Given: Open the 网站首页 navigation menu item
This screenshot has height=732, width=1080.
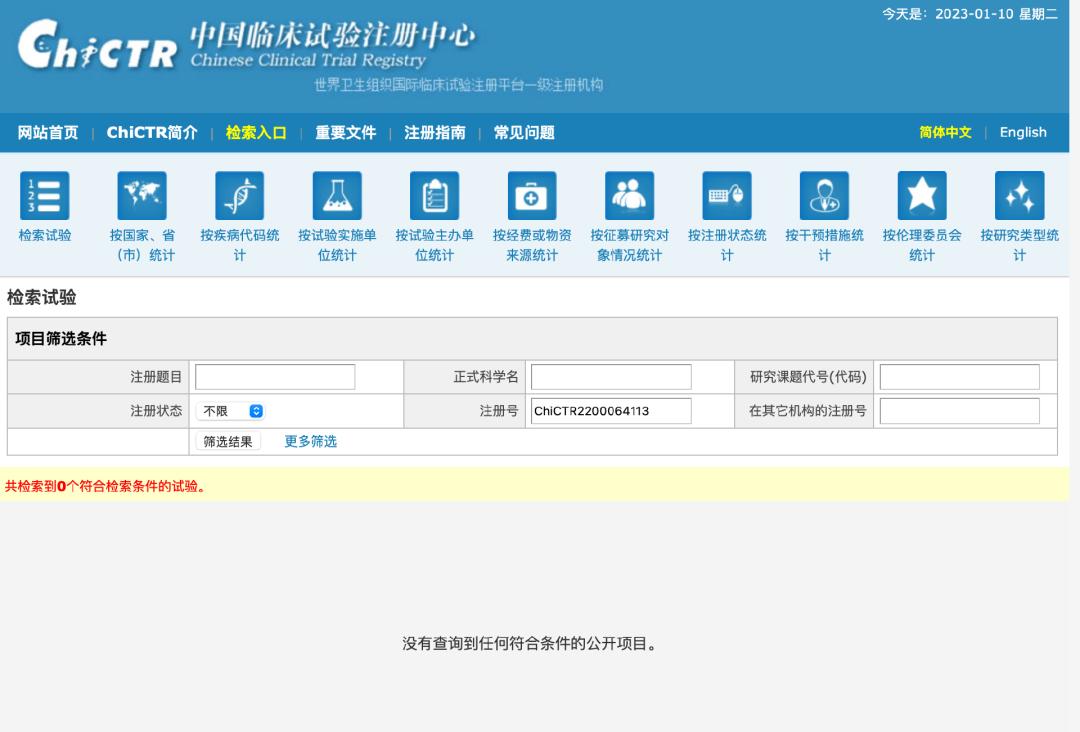Looking at the screenshot, I should [48, 133].
